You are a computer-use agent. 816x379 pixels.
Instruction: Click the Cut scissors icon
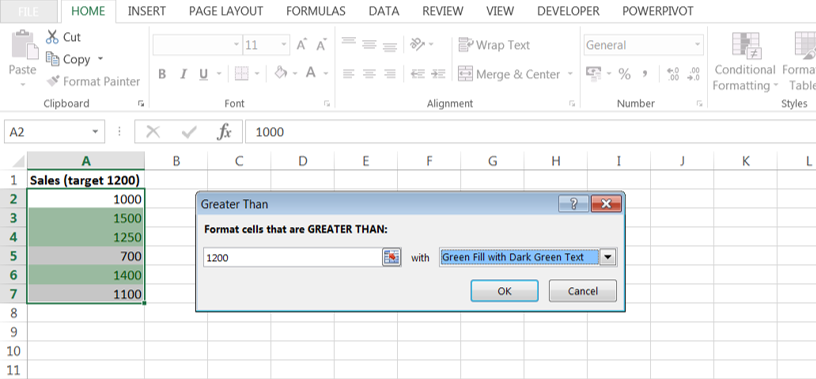(52, 37)
